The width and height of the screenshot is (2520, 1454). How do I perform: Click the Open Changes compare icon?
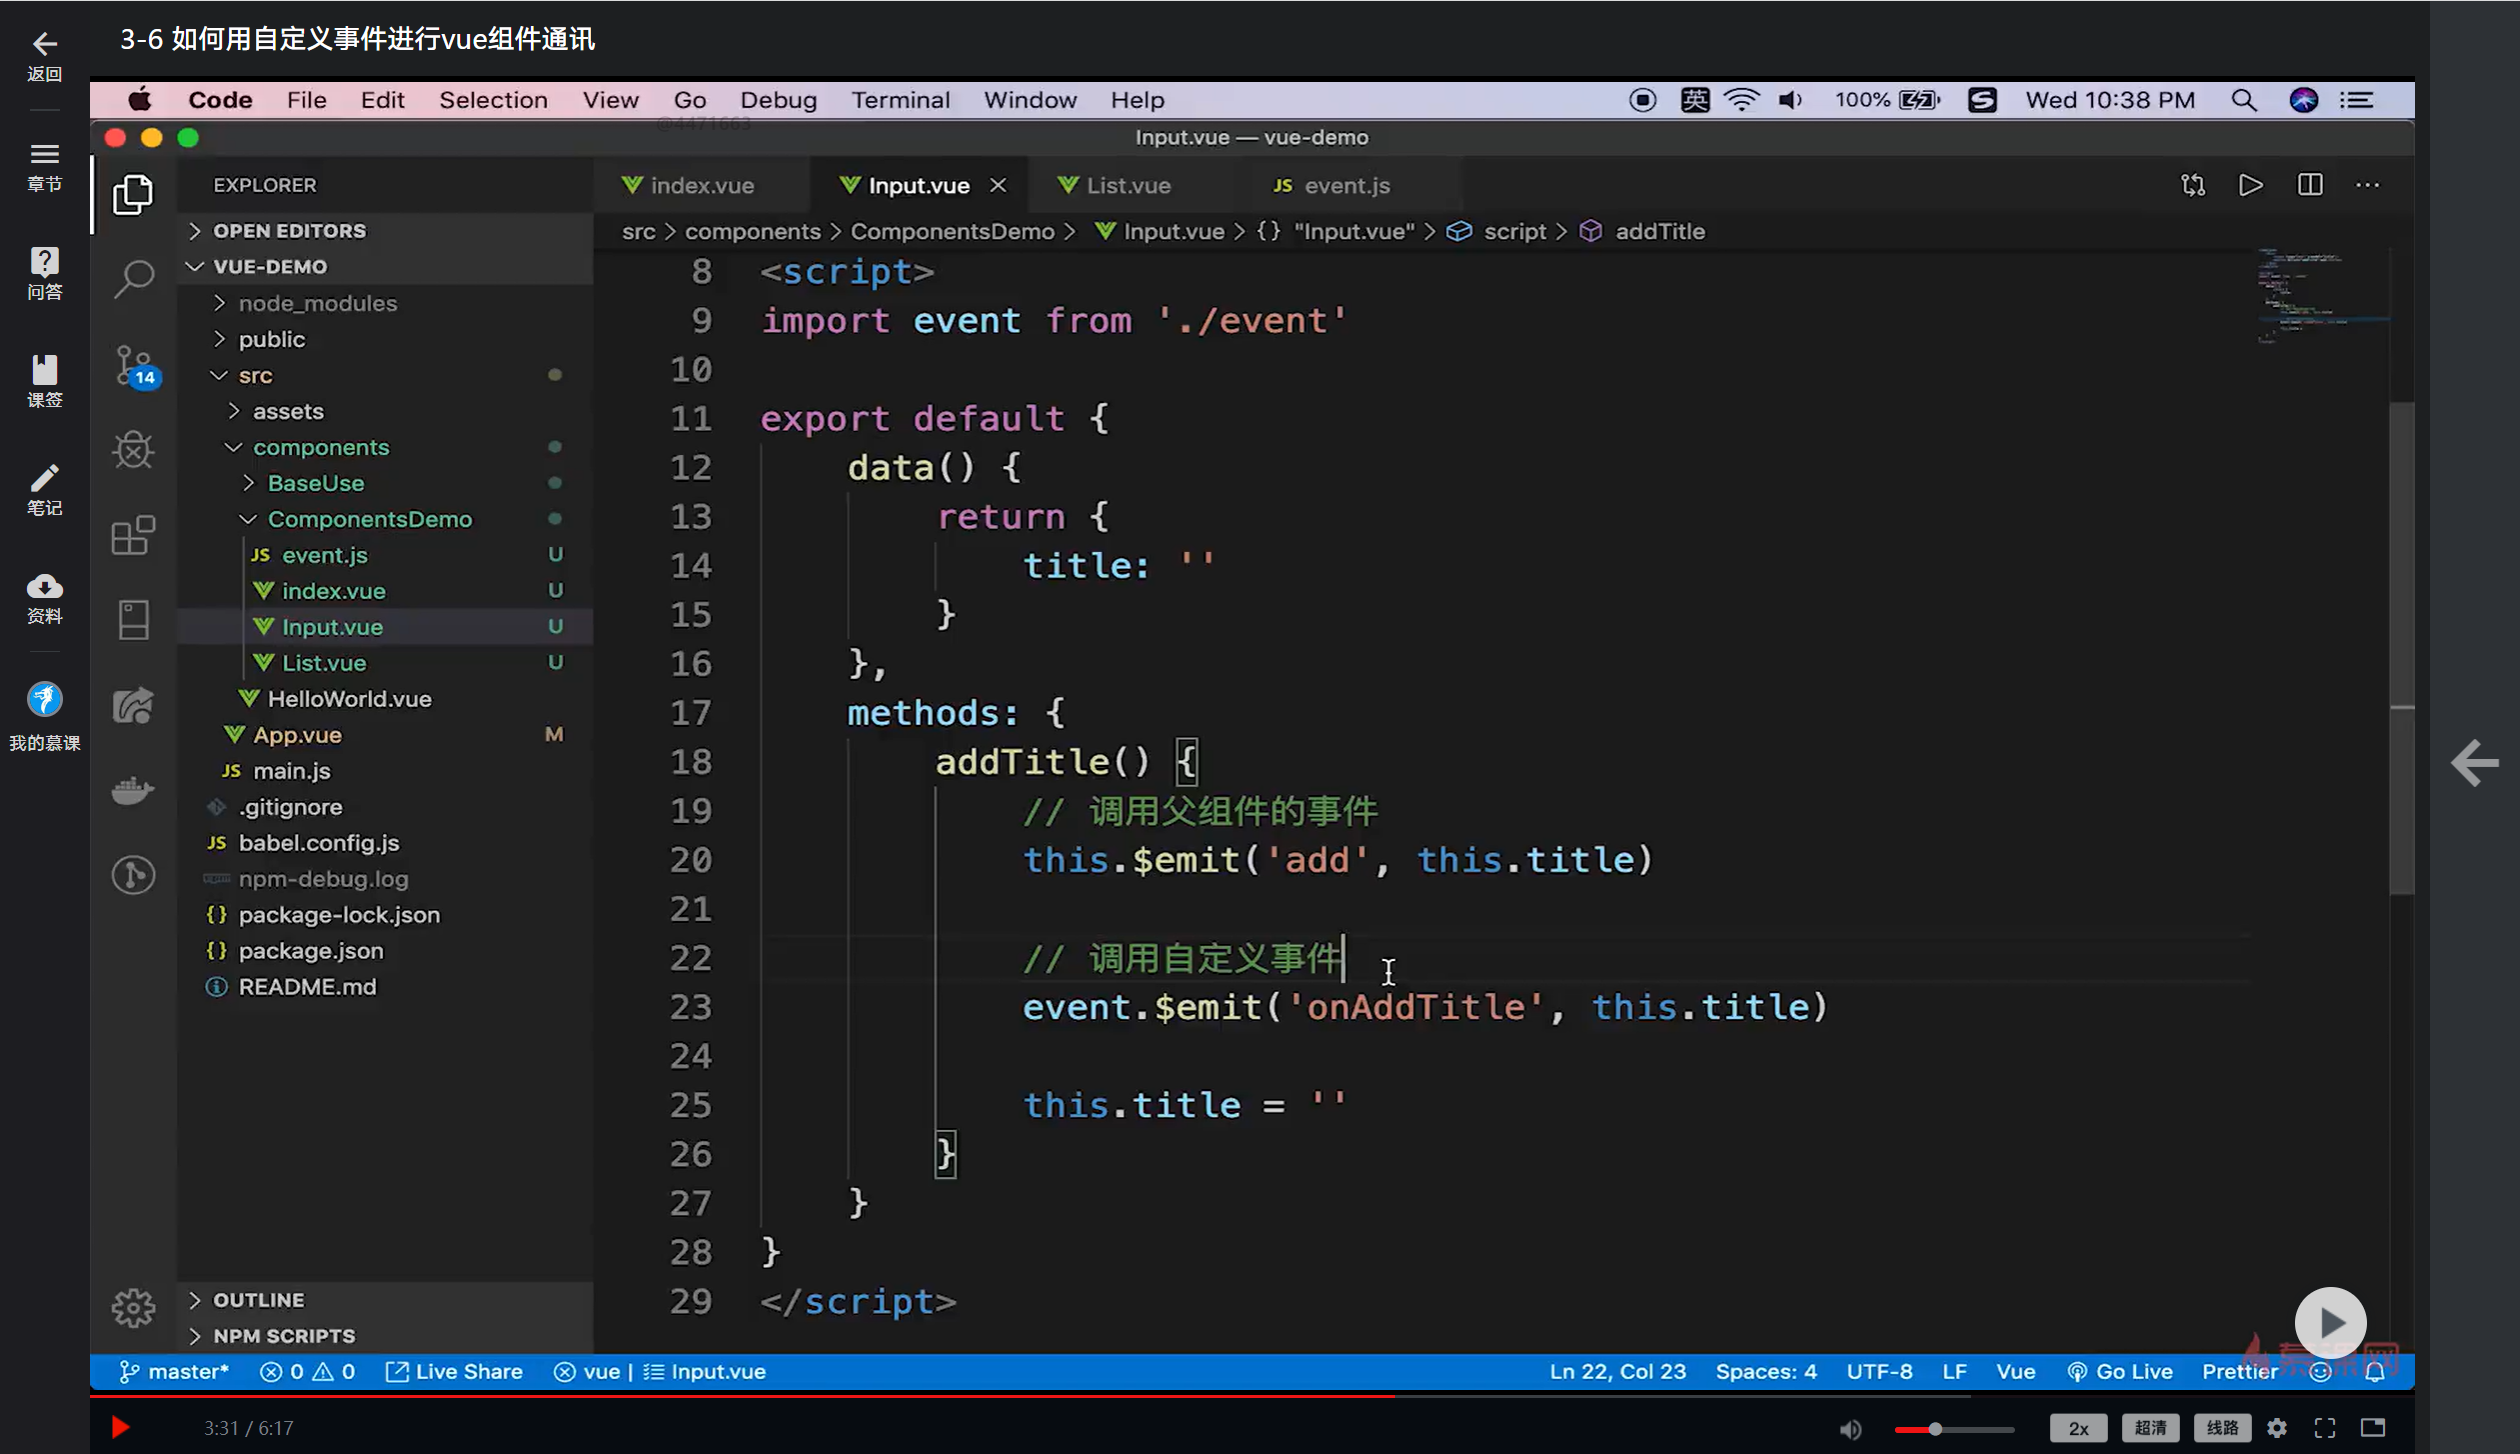pyautogui.click(x=2193, y=185)
